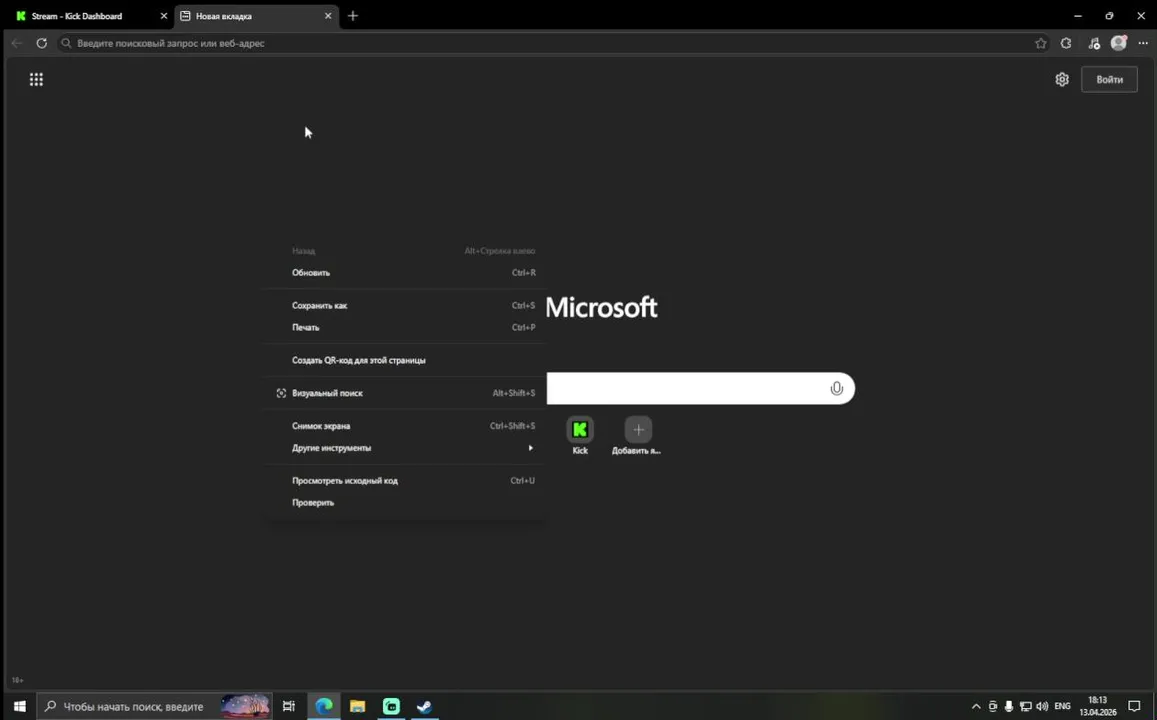Open File Explorer from taskbar
Image resolution: width=1157 pixels, height=720 pixels.
click(x=358, y=706)
